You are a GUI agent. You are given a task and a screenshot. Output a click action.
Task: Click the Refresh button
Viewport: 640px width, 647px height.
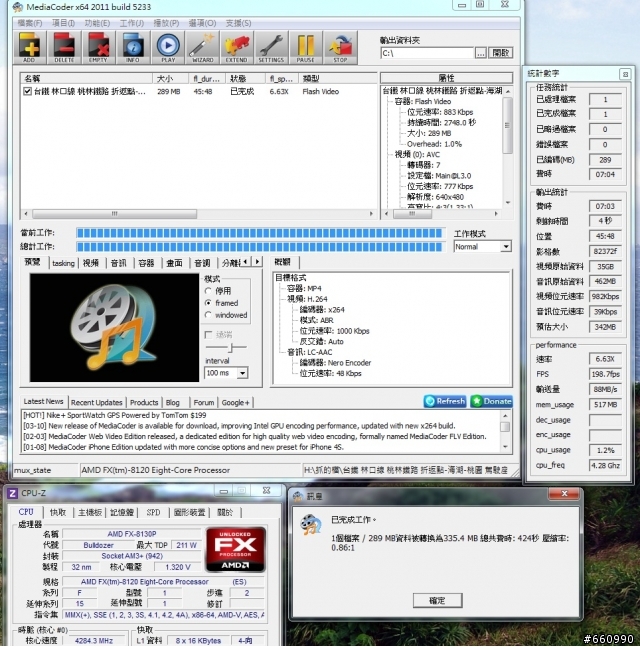445,401
